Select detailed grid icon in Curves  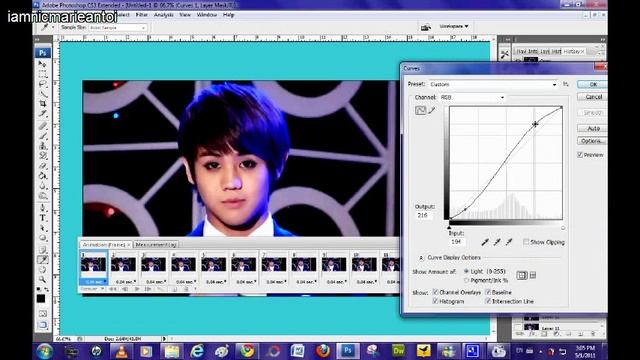[533, 276]
